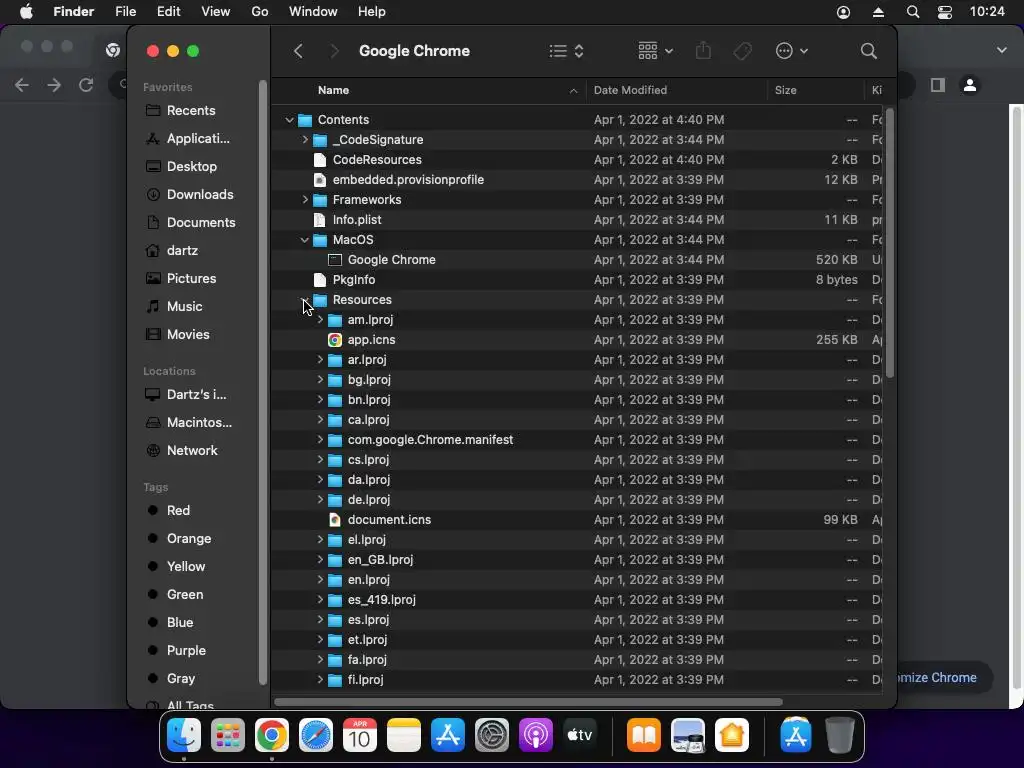Image resolution: width=1024 pixels, height=768 pixels.
Task: Open Home app in the Dock
Action: (731, 735)
